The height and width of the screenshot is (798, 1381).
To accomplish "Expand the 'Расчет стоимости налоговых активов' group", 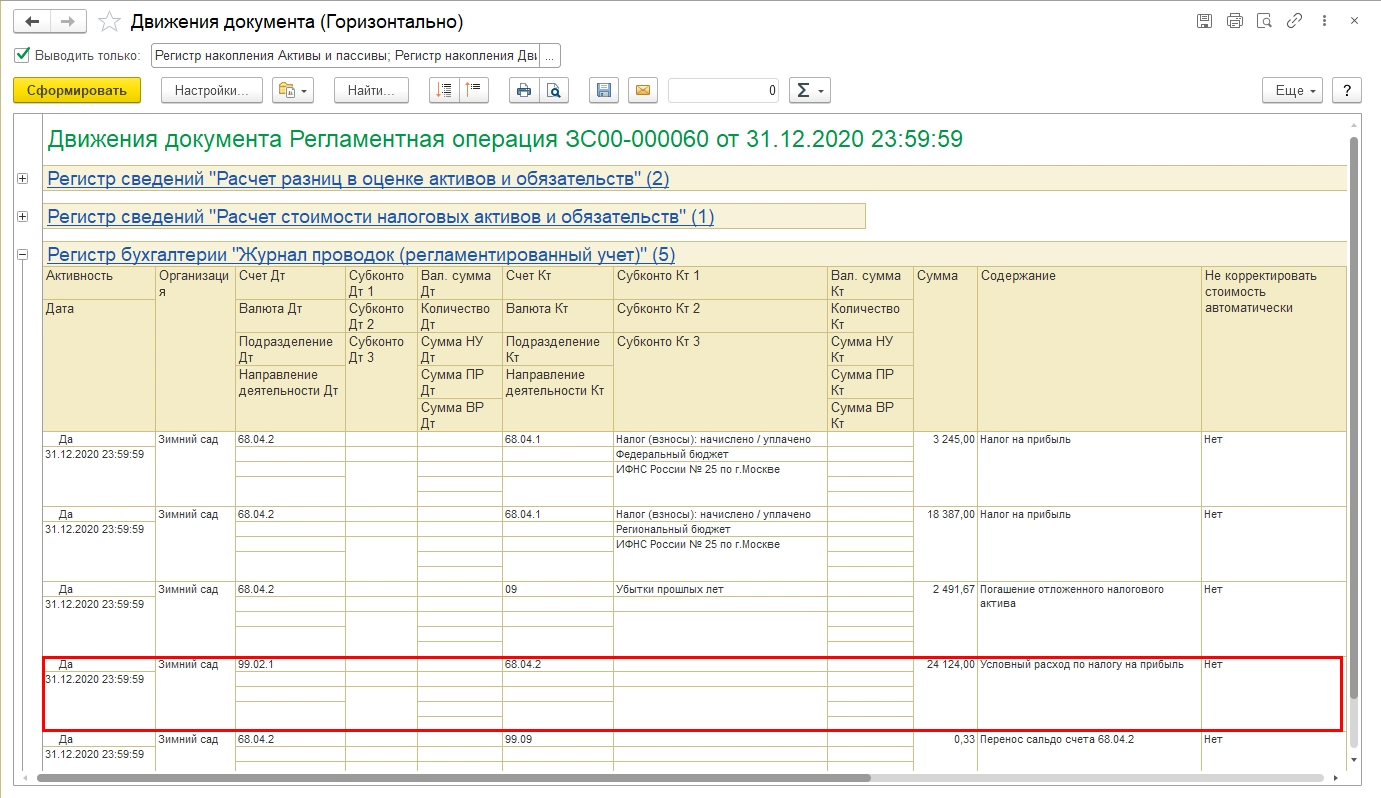I will 22,216.
